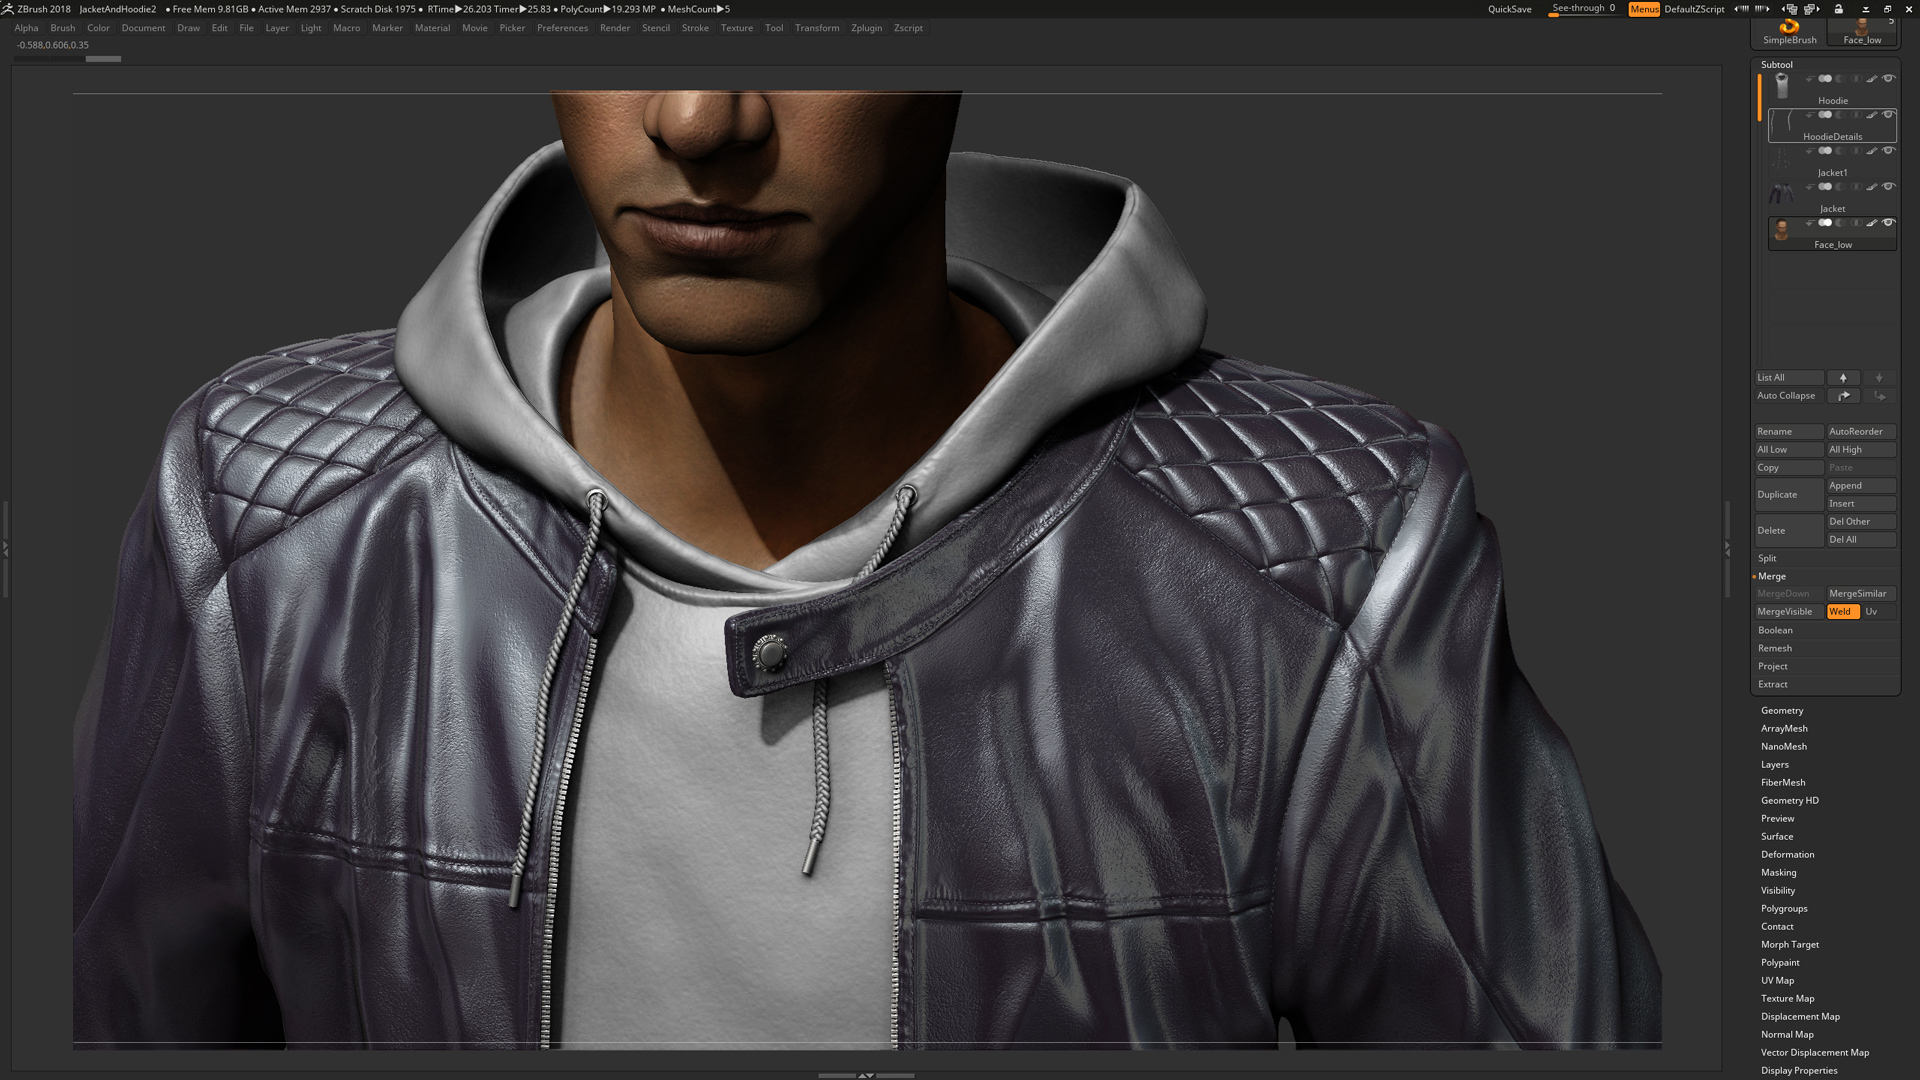Expand the Project section

1773,666
